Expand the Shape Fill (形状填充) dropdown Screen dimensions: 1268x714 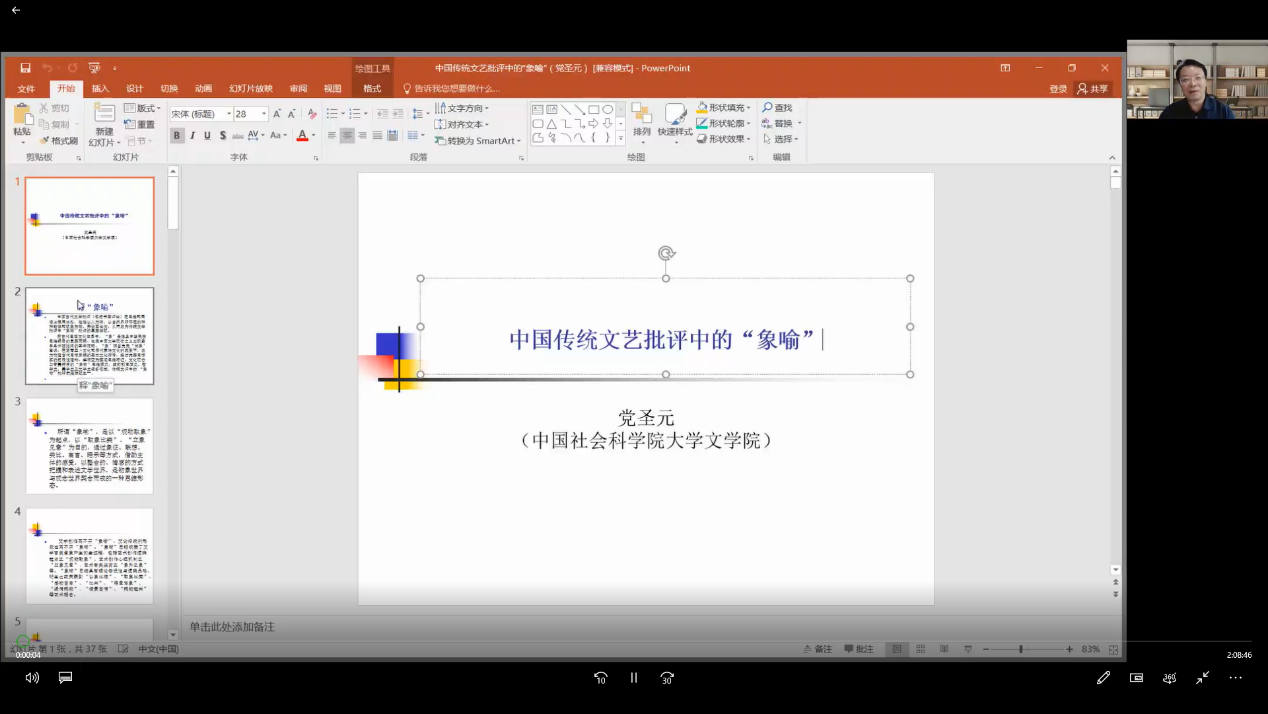[x=751, y=108]
